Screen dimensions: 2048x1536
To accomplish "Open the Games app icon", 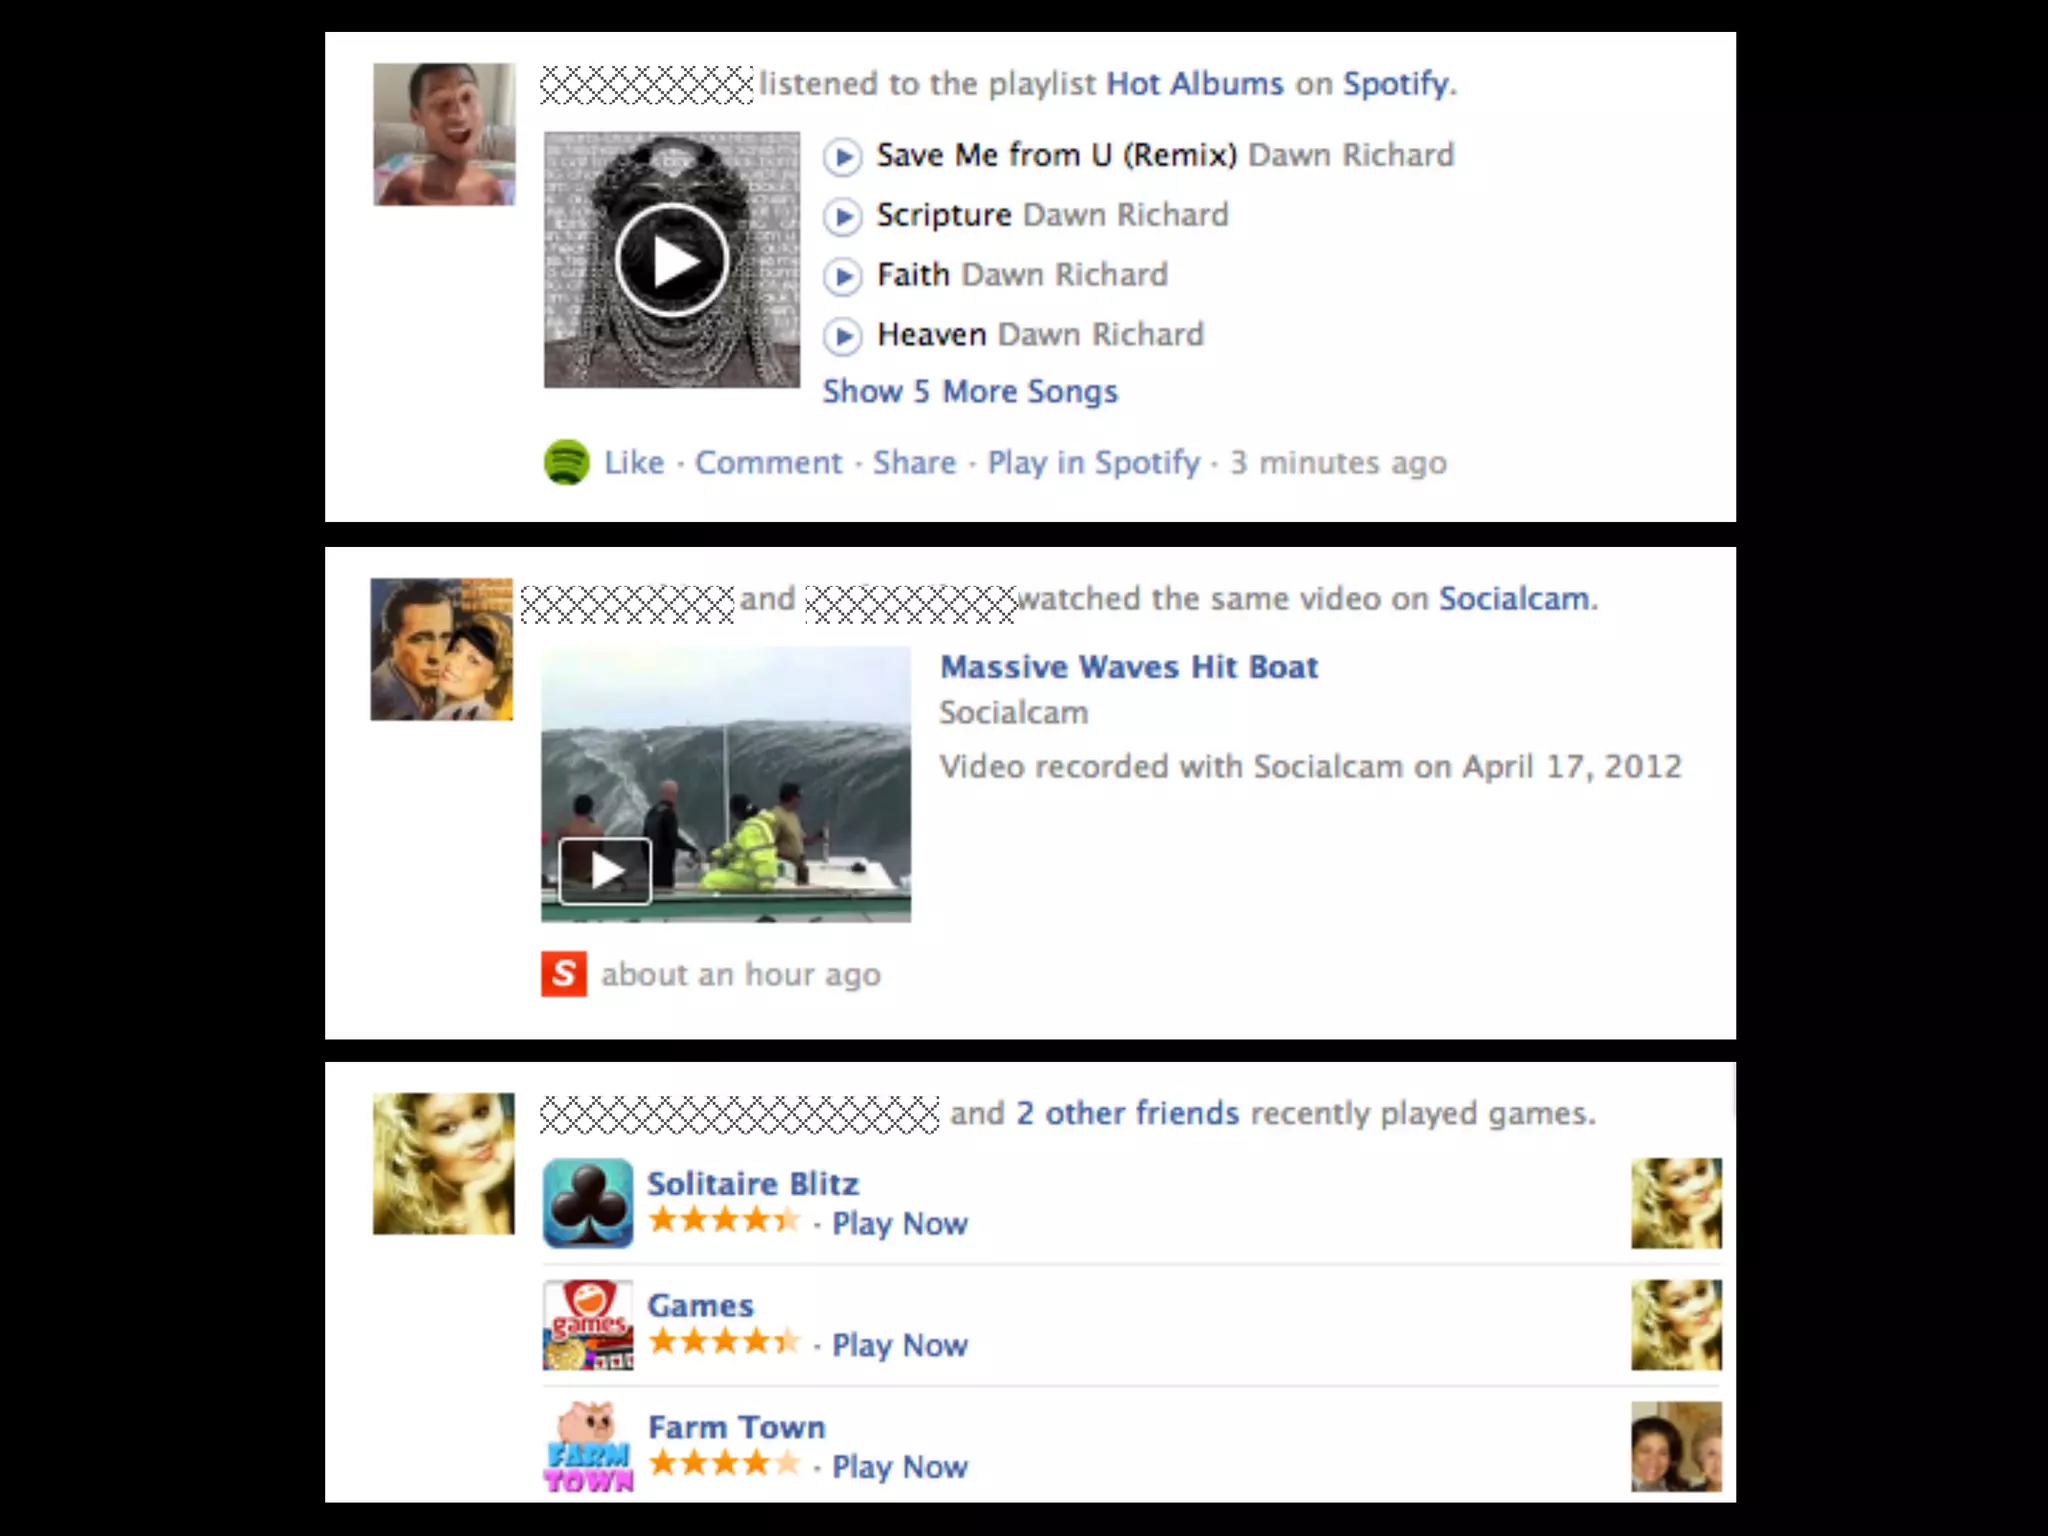I will [588, 1325].
